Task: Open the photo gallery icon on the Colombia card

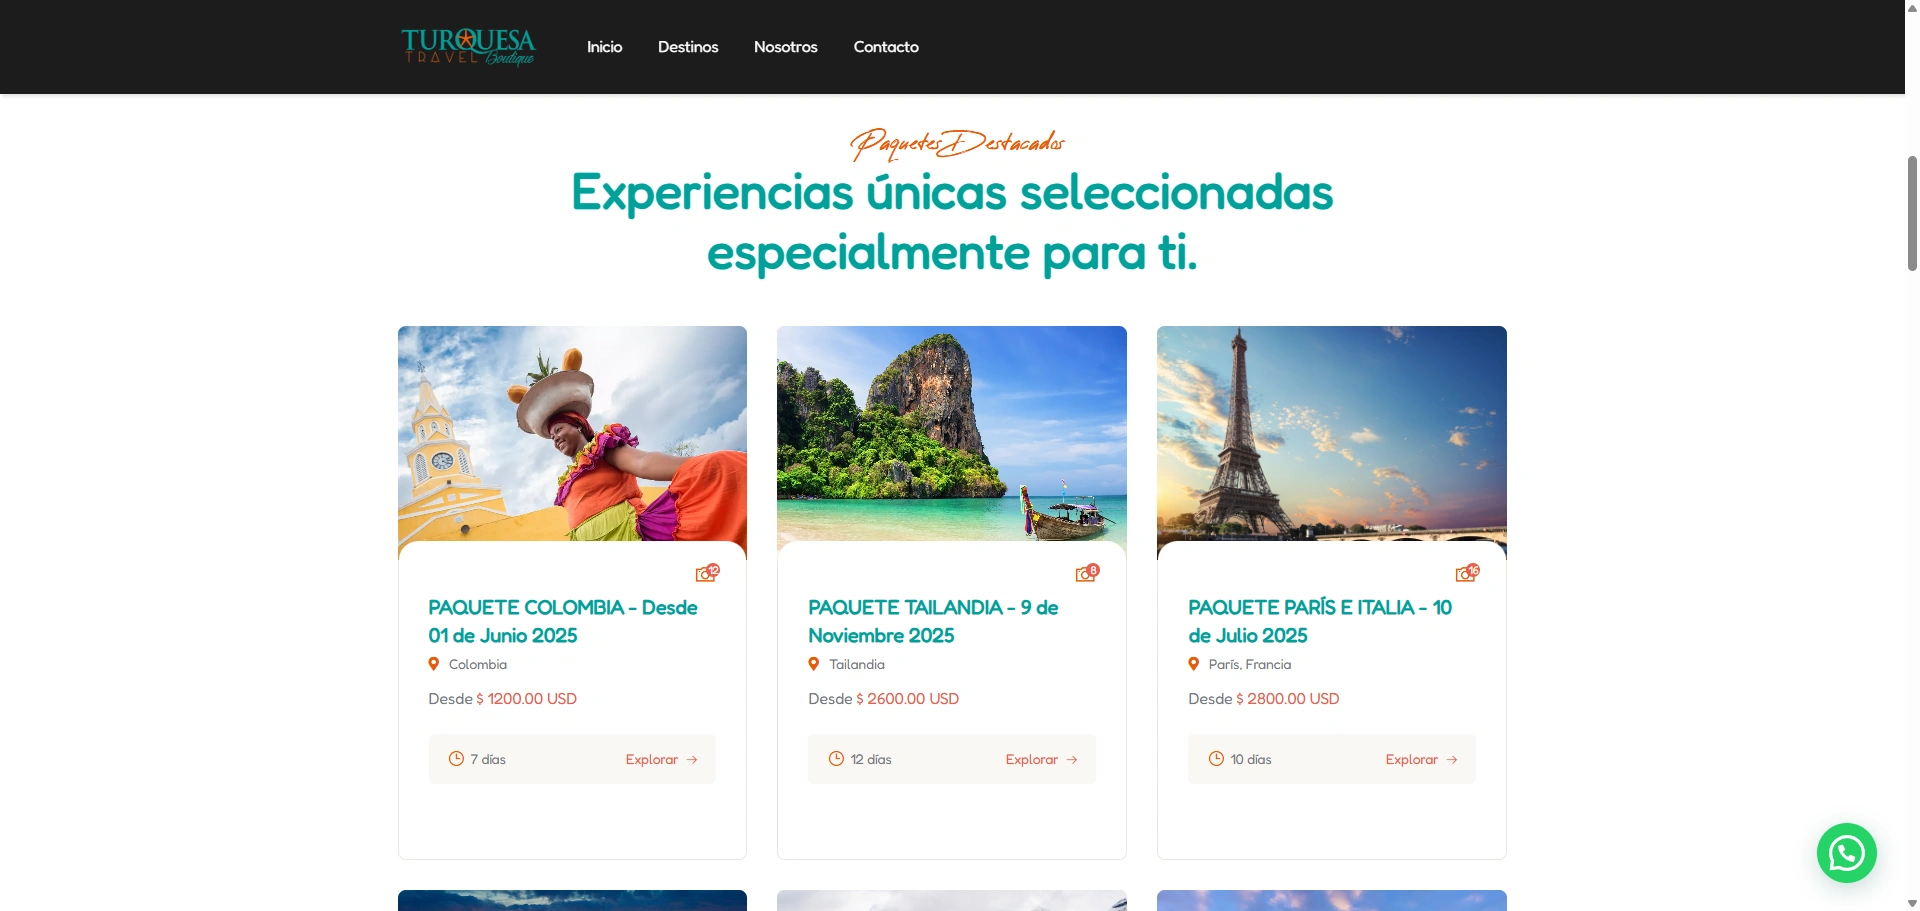Action: coord(707,573)
